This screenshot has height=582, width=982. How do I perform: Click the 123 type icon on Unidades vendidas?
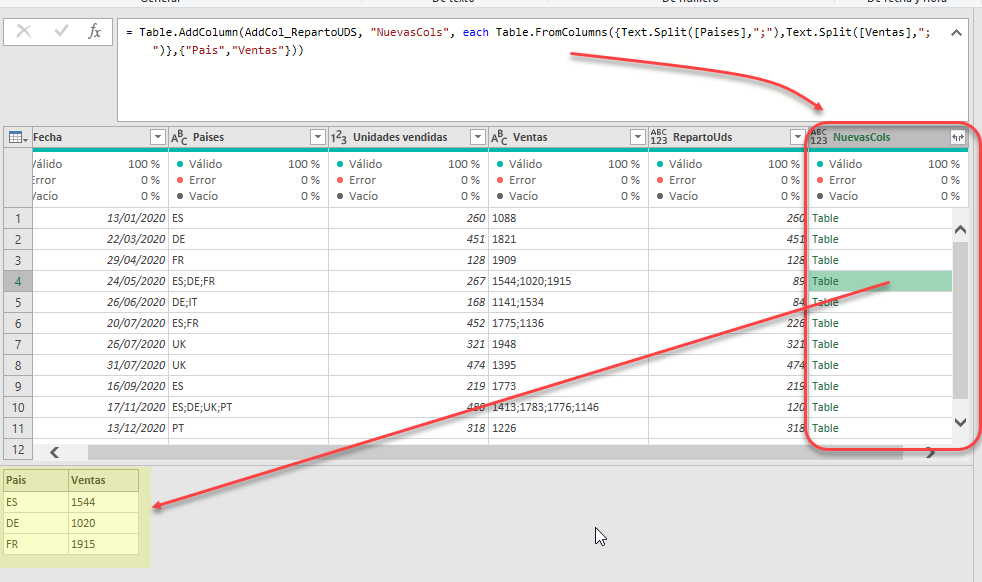pos(341,136)
